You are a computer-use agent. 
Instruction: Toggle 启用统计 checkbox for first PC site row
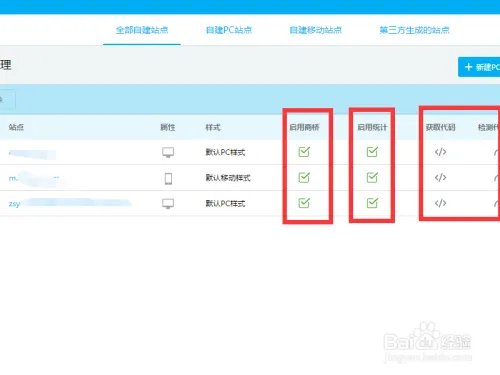(x=372, y=152)
